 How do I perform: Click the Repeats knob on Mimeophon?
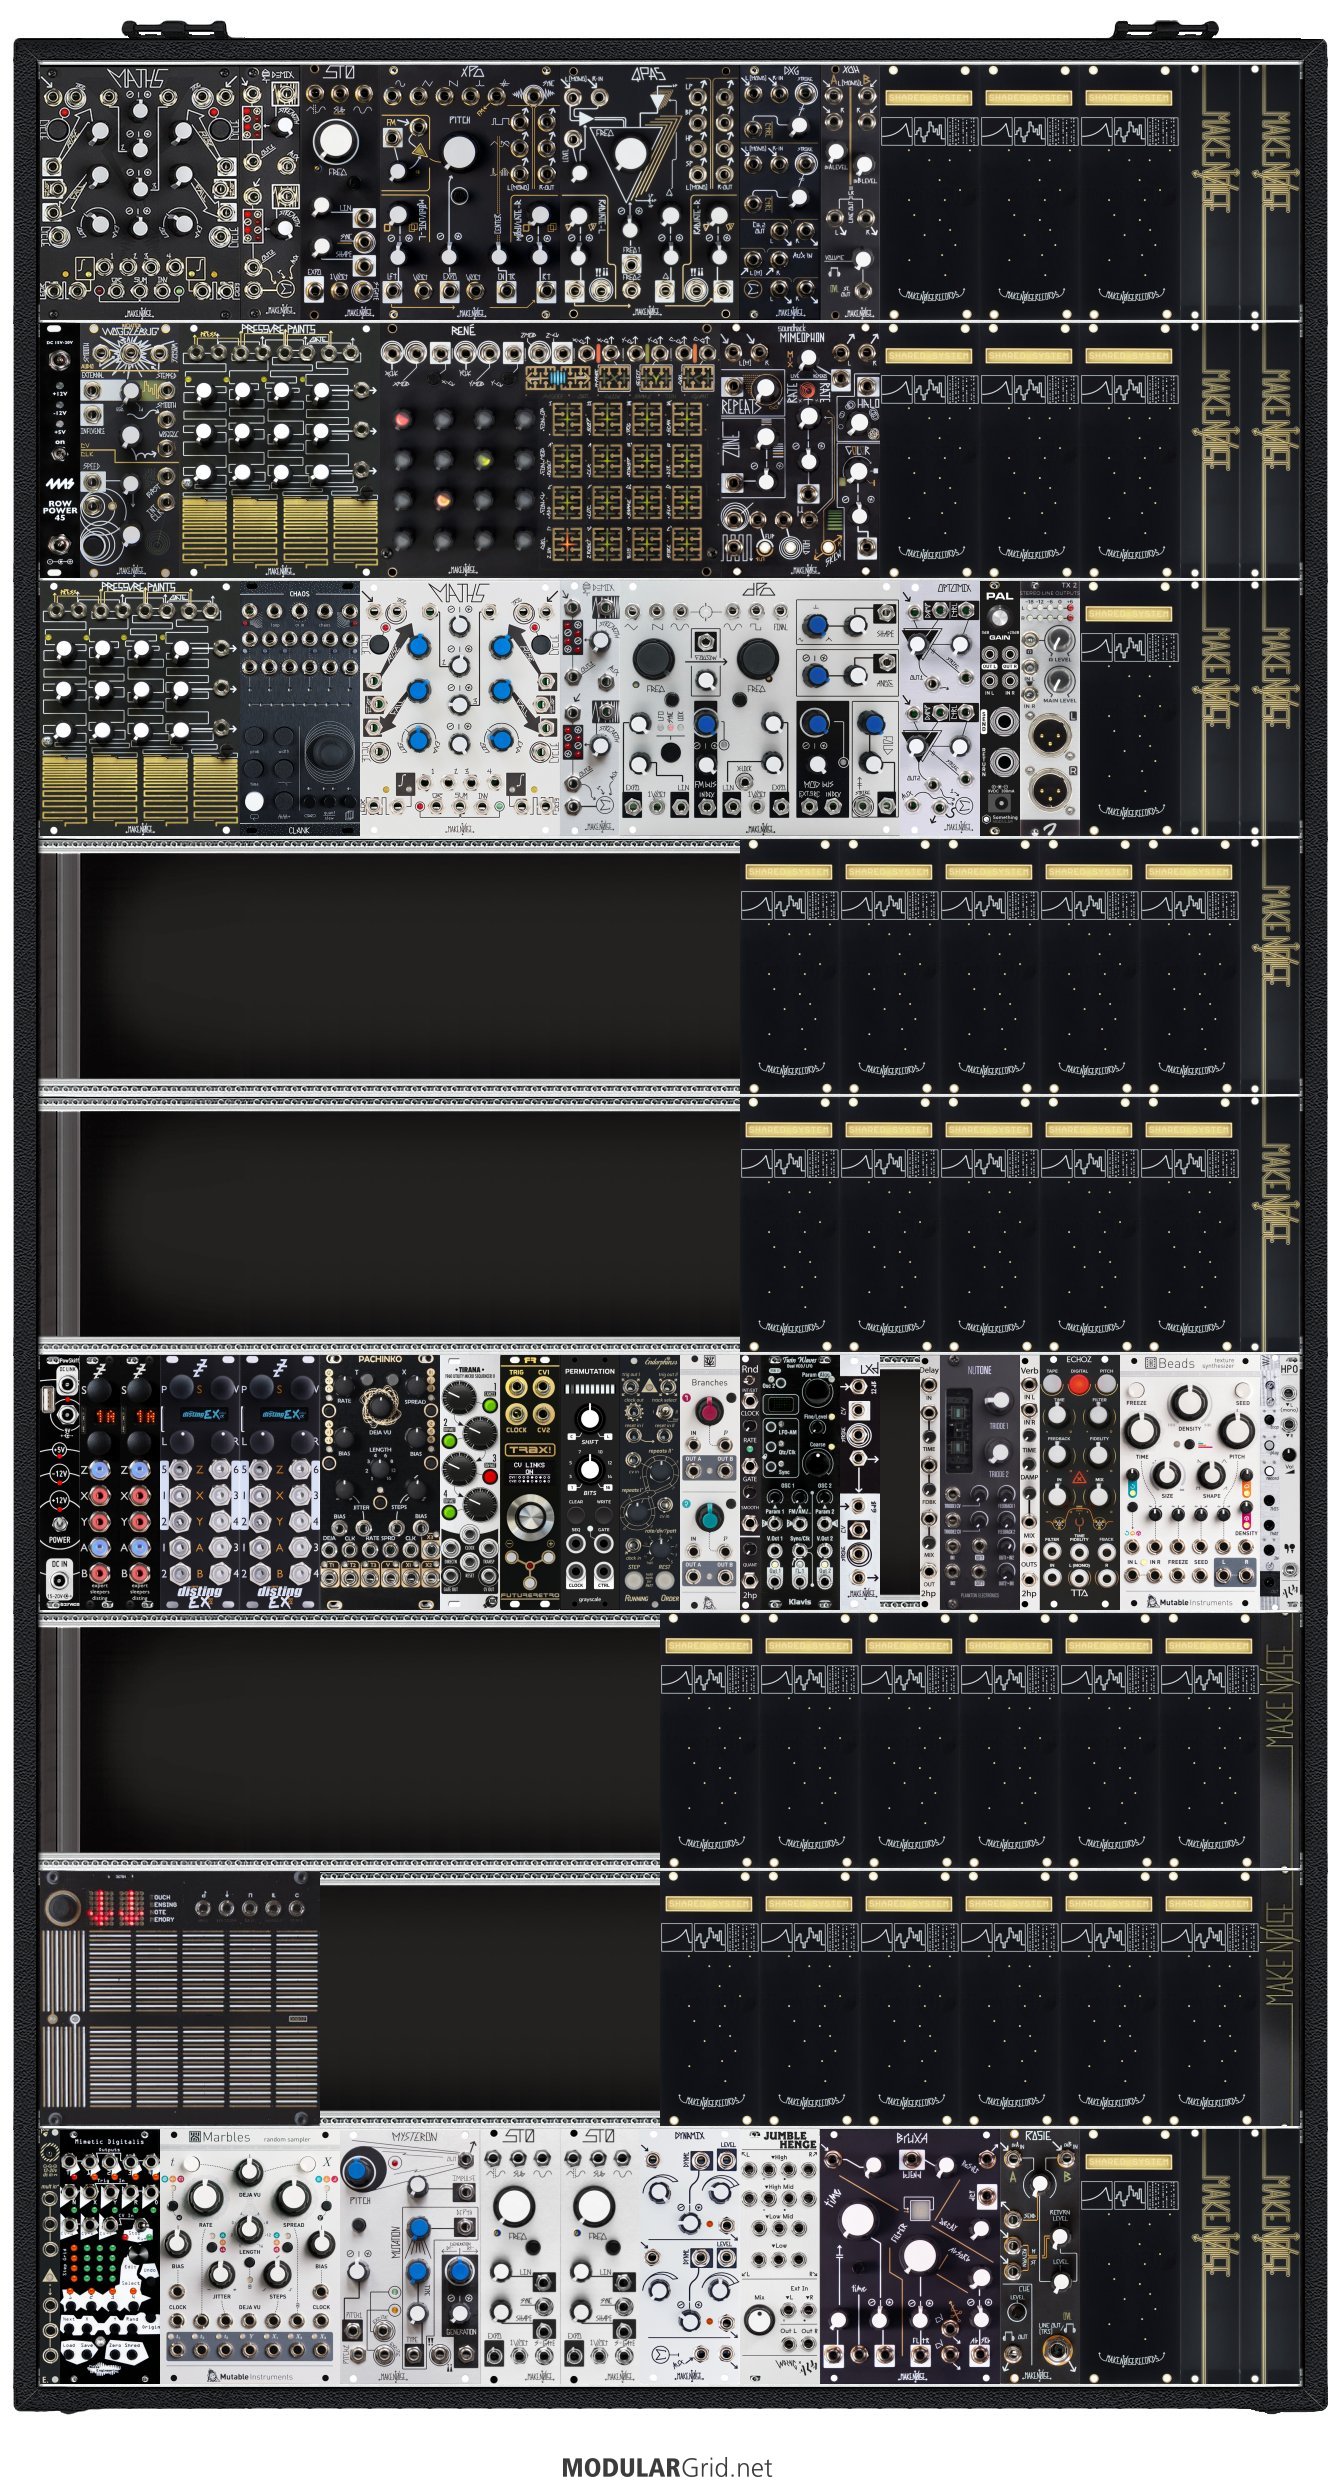pyautogui.click(x=767, y=389)
